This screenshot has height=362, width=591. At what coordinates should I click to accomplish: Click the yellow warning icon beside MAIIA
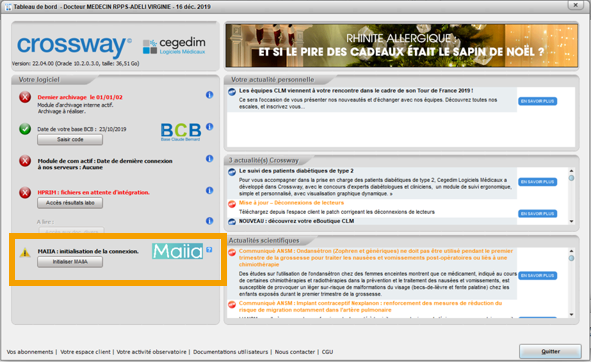pyautogui.click(x=25, y=252)
